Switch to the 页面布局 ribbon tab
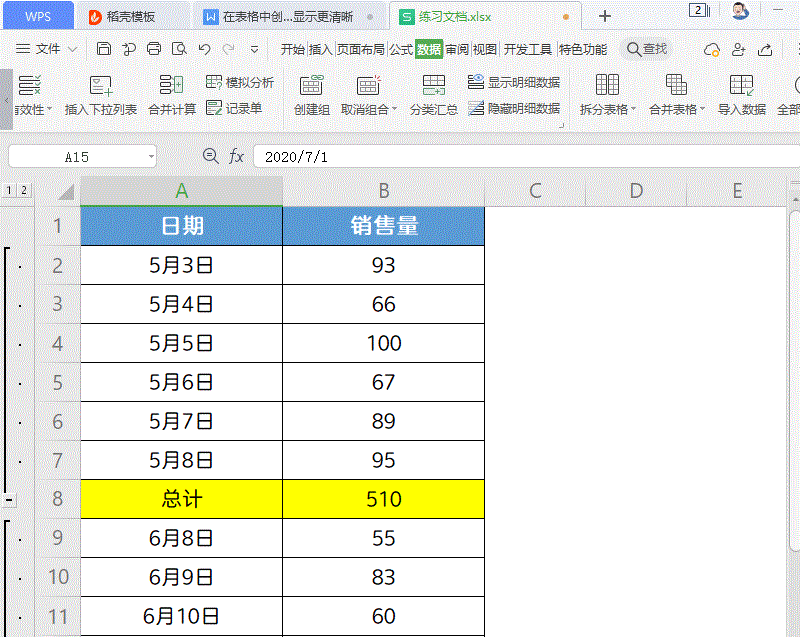Viewport: 800px width, 637px height. (361, 49)
